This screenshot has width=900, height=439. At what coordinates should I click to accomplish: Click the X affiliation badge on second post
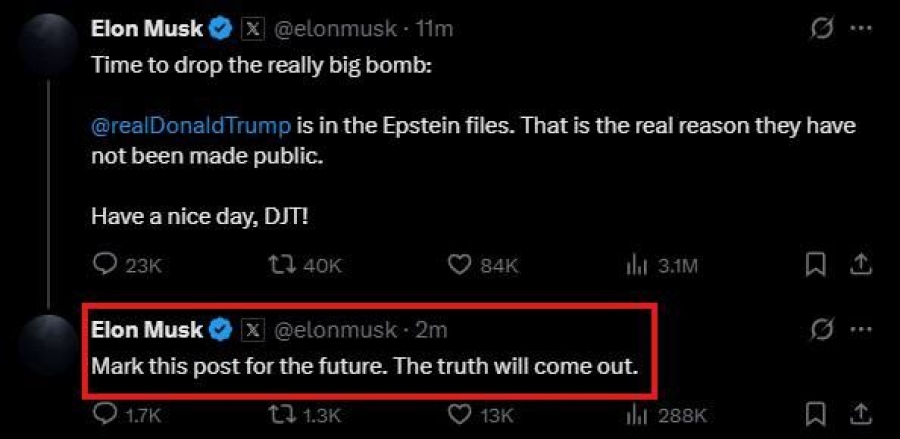[253, 330]
